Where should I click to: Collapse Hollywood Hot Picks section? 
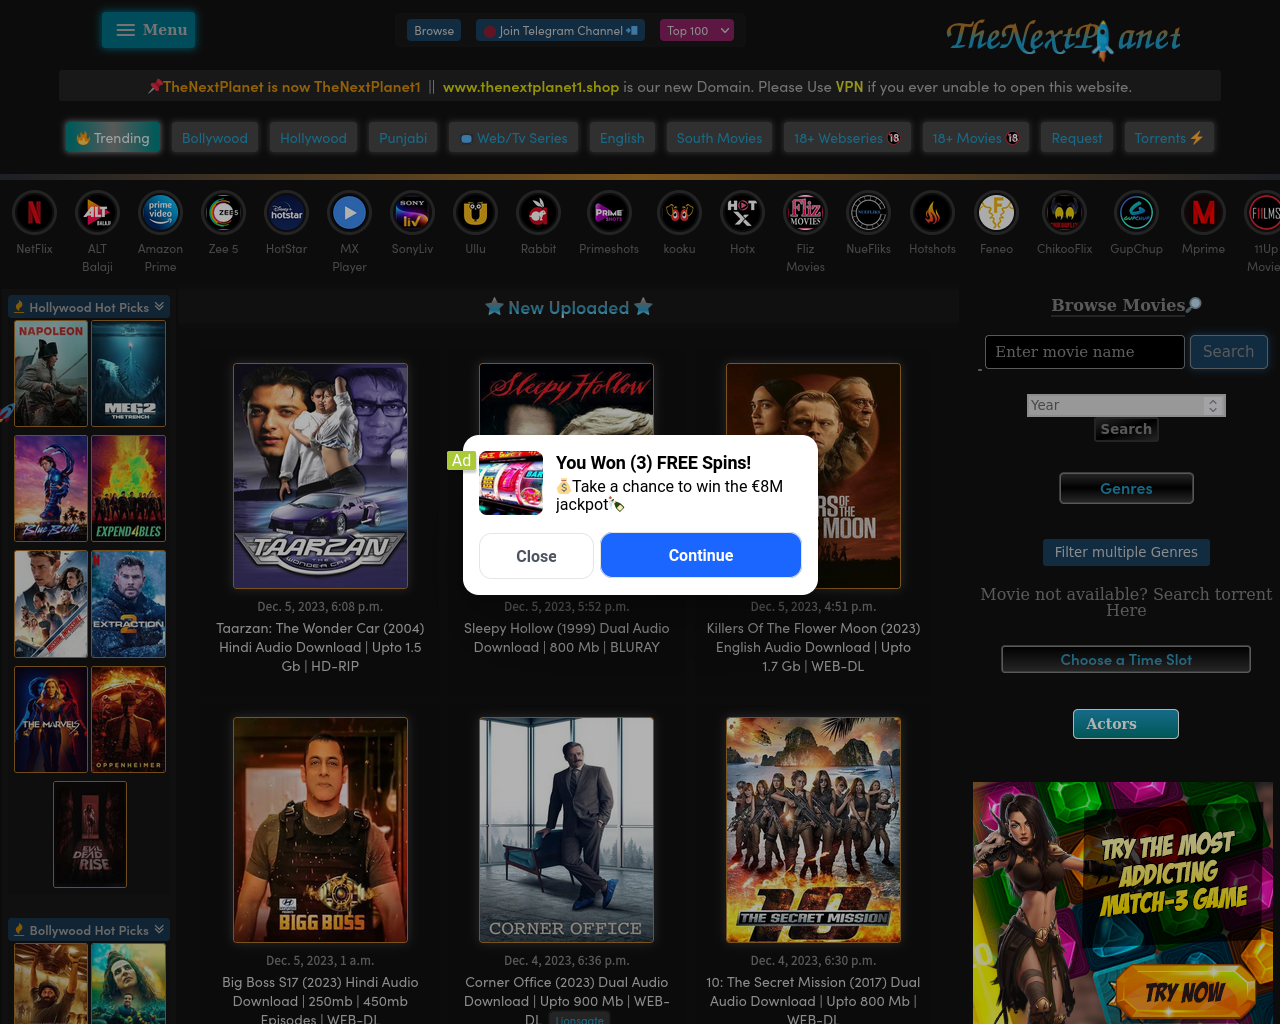[89, 307]
